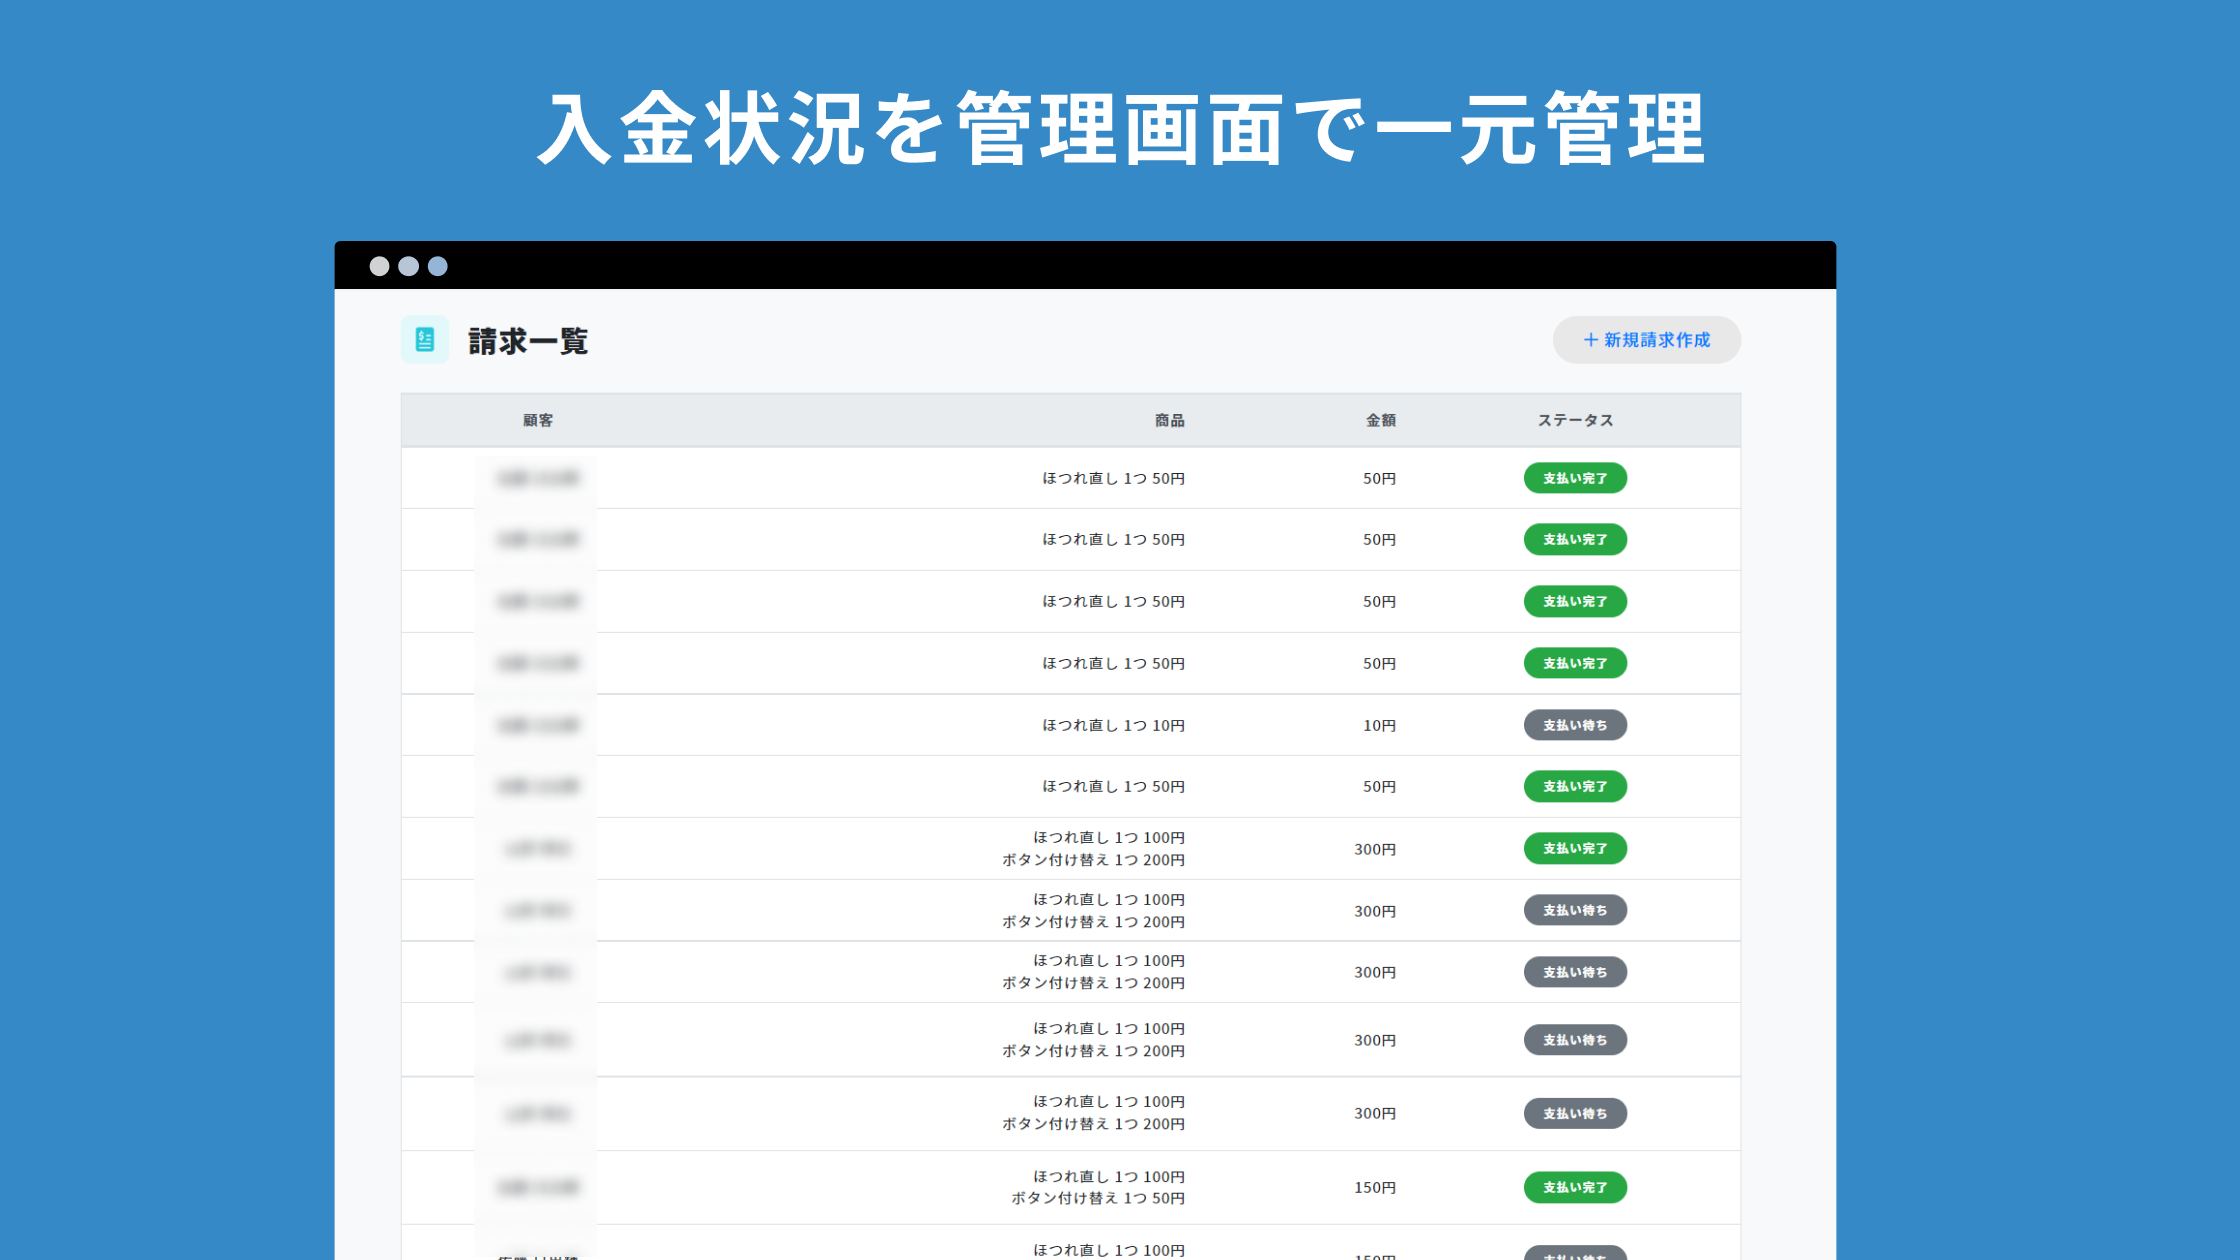This screenshot has width=2240, height=1260.
Task: Click the middle dot in the window title bar
Action: (x=408, y=266)
